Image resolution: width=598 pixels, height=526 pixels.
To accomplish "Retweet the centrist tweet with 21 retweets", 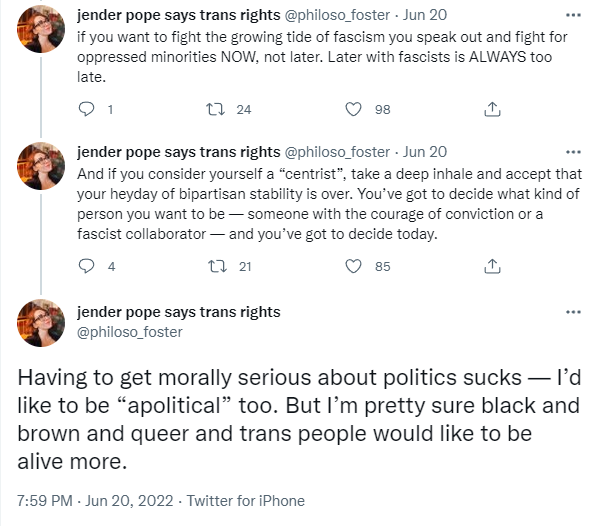I will tap(217, 266).
